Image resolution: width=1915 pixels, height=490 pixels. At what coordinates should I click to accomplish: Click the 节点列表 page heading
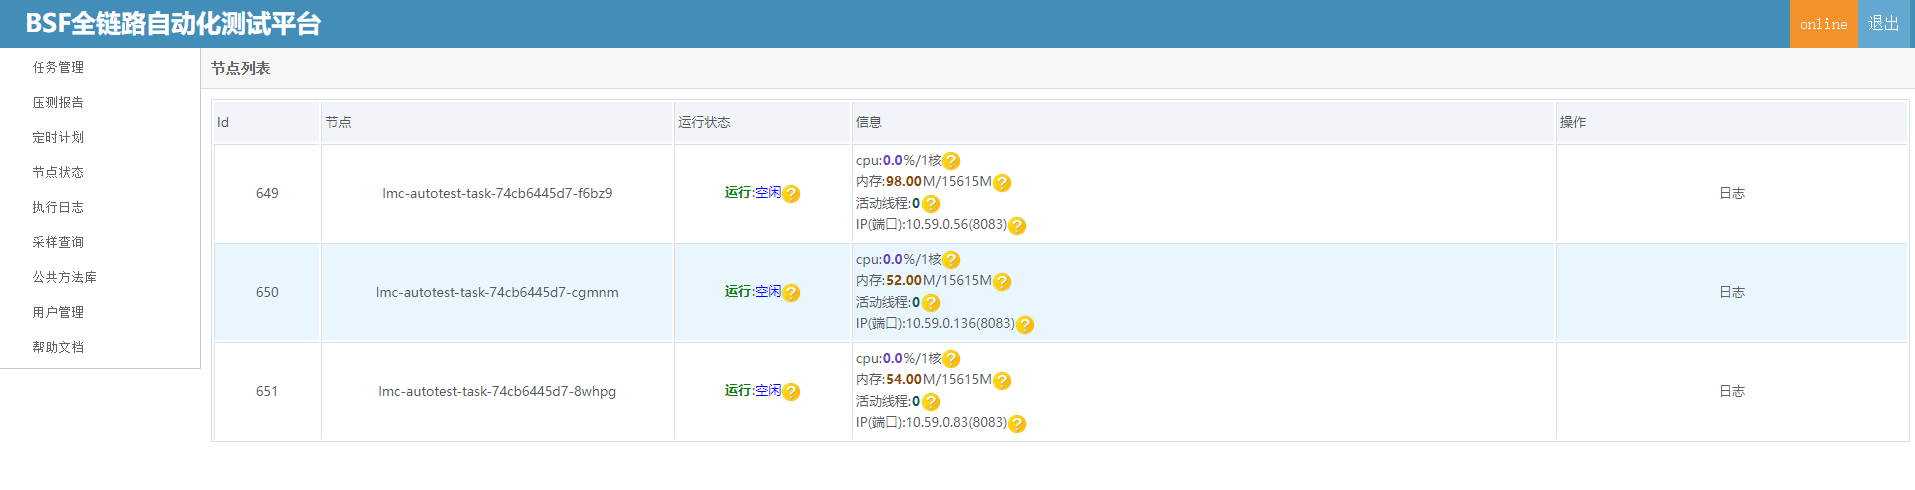(241, 68)
